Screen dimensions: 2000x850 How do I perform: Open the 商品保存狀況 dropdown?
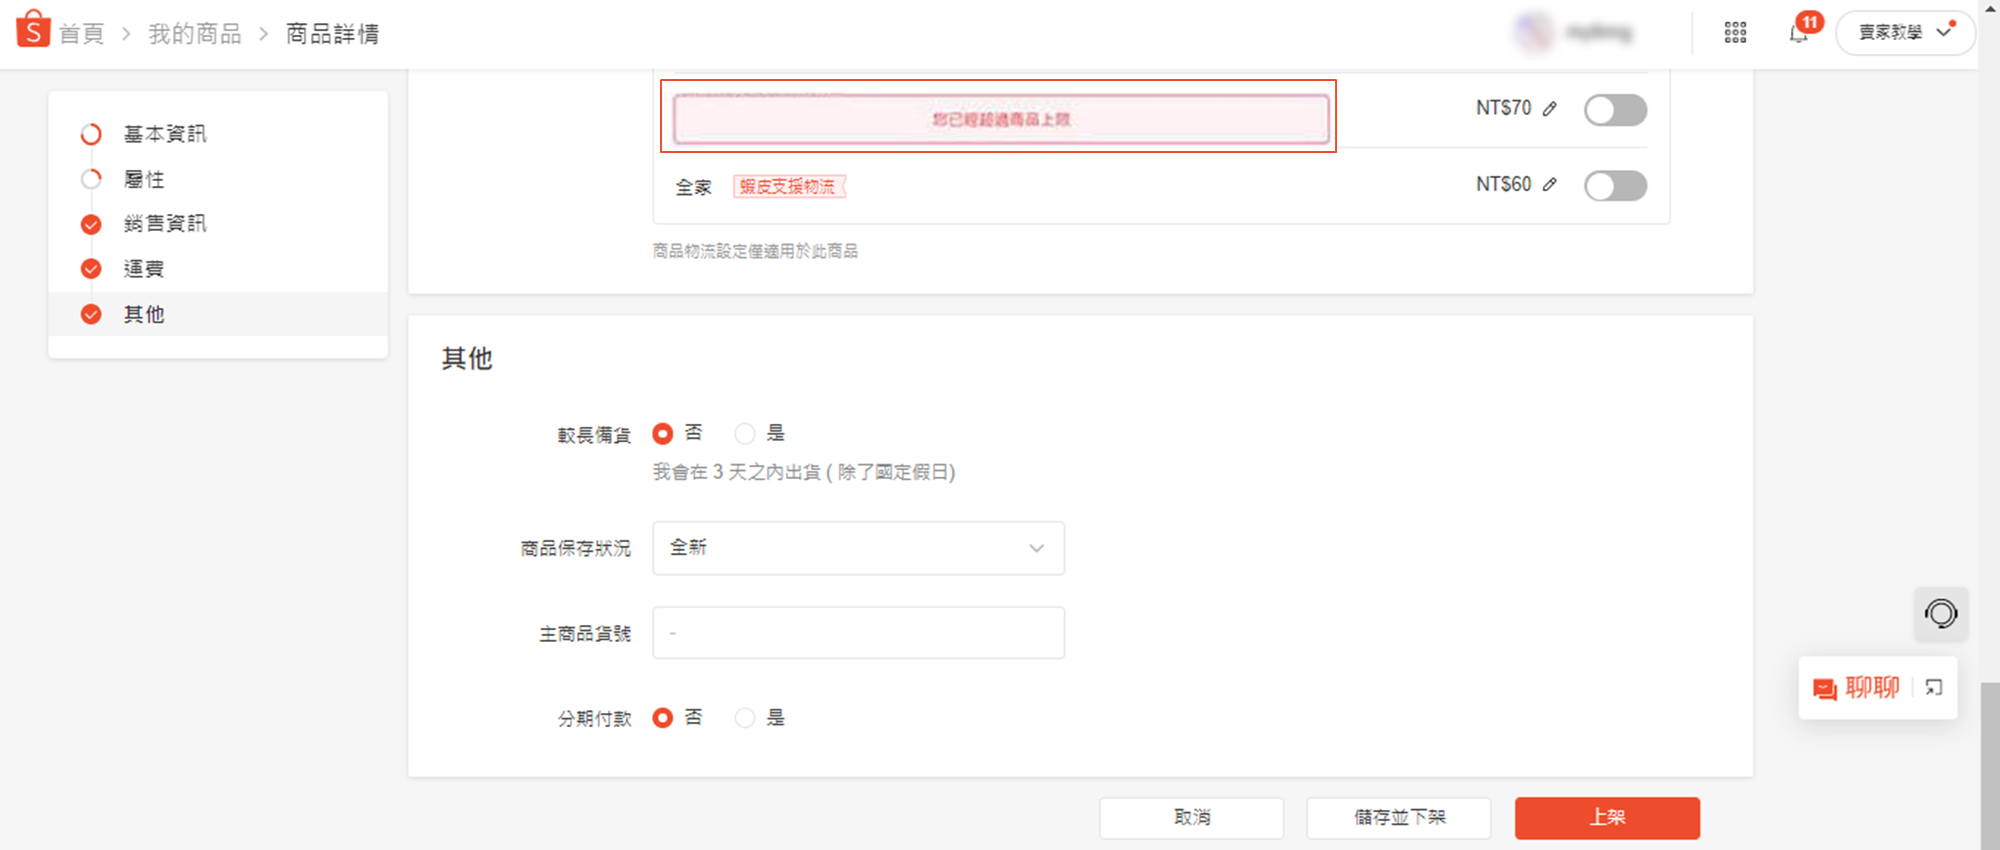coord(858,548)
